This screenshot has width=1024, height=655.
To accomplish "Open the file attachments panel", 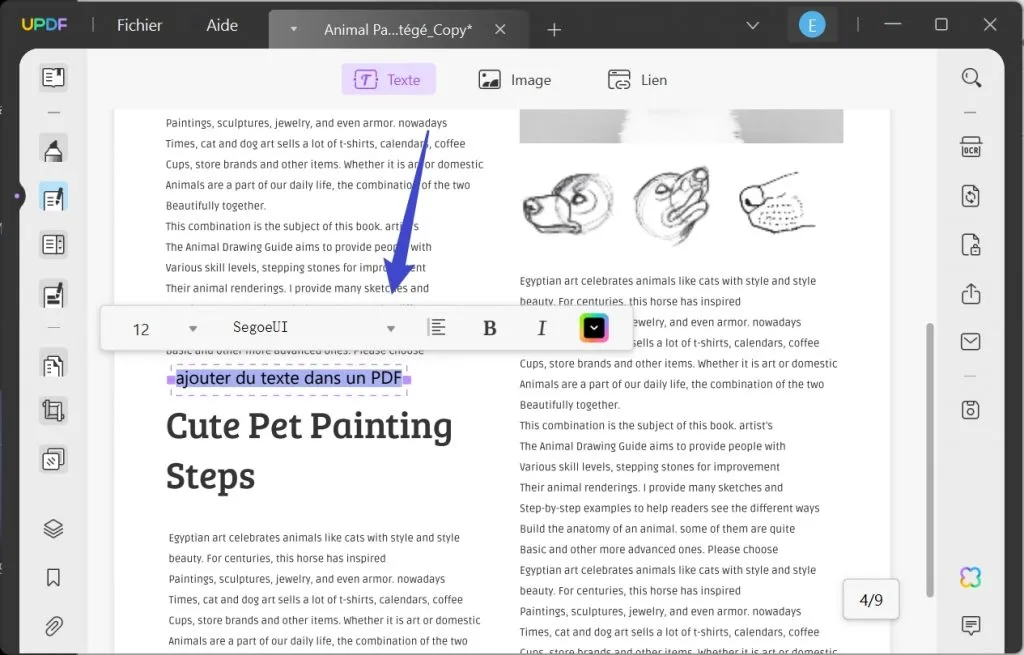I will 53,625.
